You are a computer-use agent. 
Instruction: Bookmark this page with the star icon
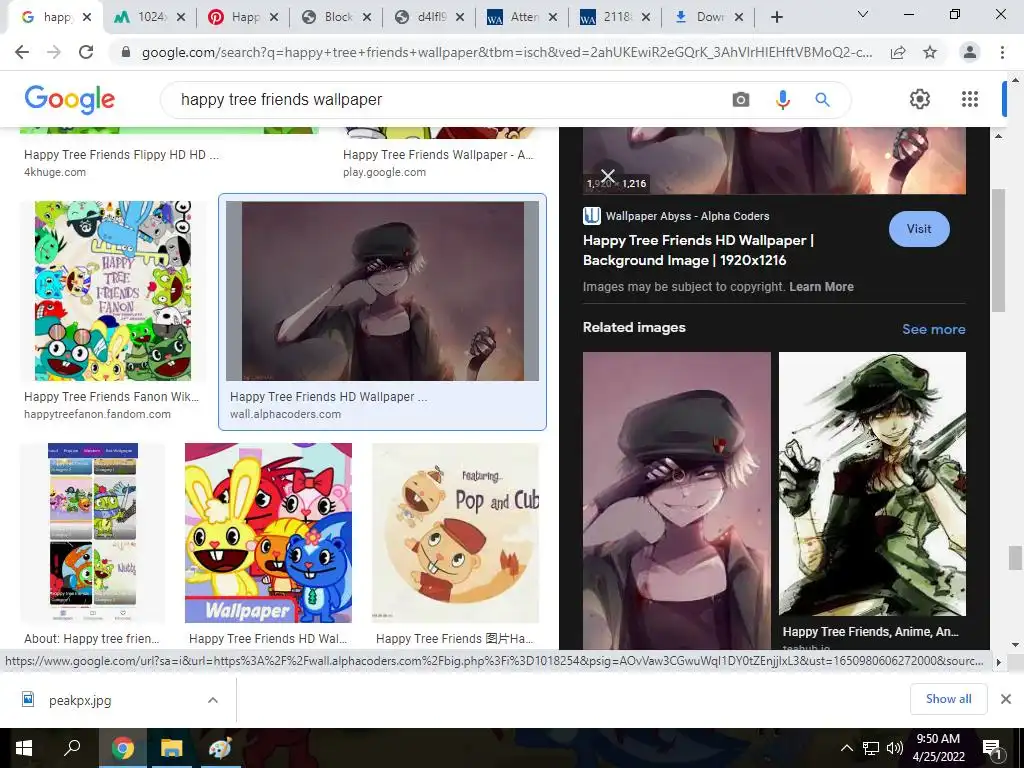point(930,52)
